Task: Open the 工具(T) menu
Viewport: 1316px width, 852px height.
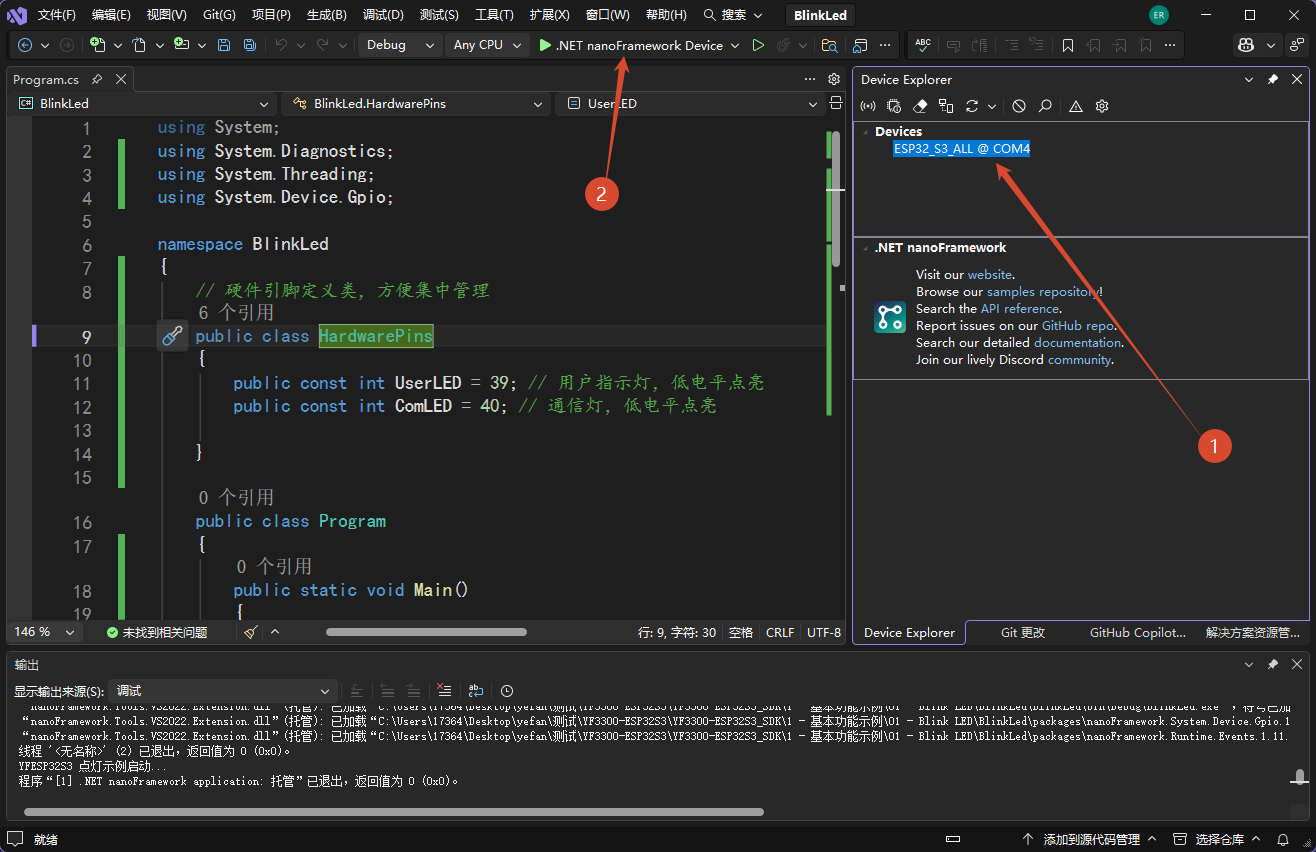Action: (494, 15)
